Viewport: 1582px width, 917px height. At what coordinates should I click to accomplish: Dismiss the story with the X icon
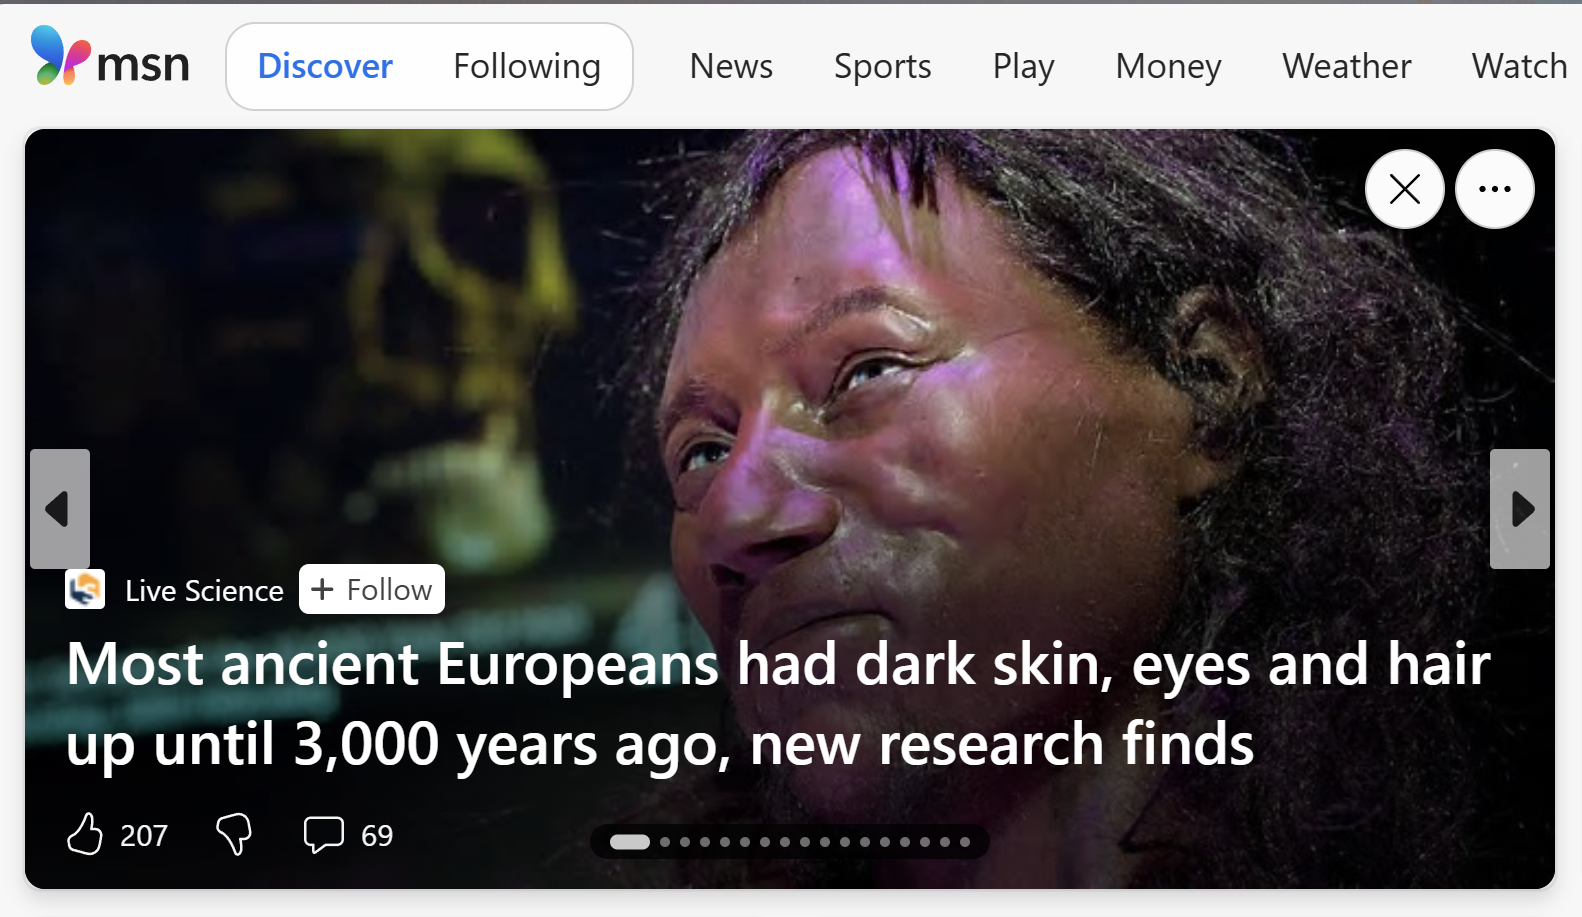point(1405,189)
